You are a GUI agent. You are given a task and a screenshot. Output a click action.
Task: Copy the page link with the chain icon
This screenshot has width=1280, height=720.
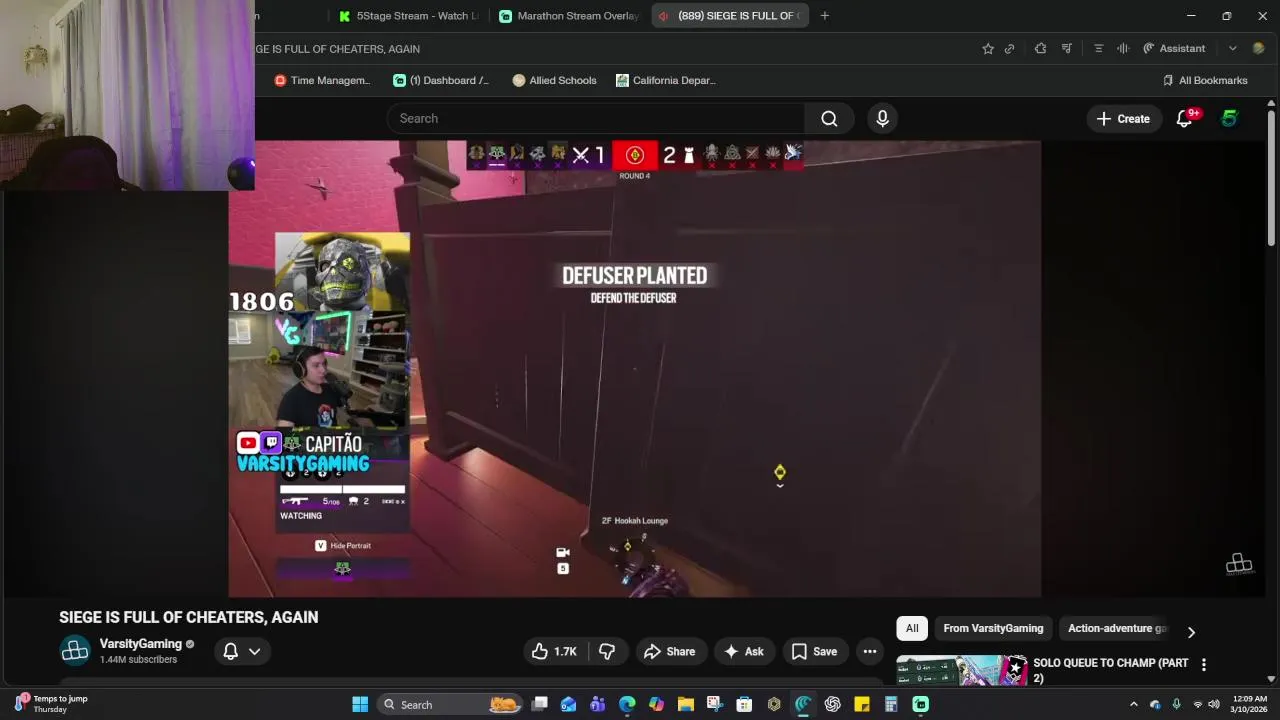[1010, 48]
